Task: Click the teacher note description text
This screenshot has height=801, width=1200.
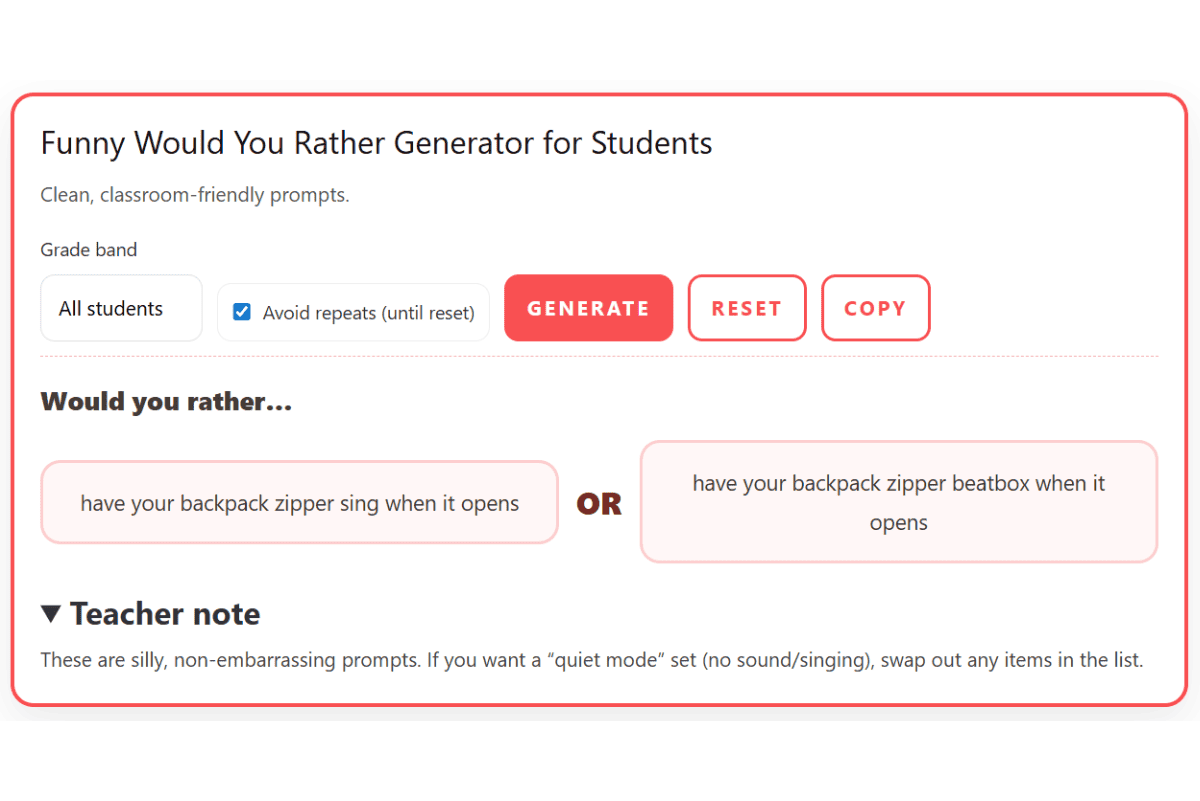Action: (x=591, y=660)
